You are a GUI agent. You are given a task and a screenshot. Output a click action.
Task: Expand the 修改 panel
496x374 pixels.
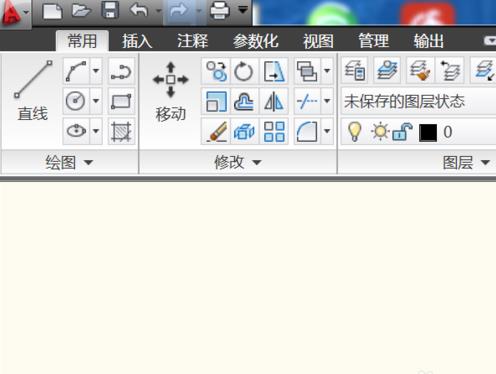[x=238, y=163]
